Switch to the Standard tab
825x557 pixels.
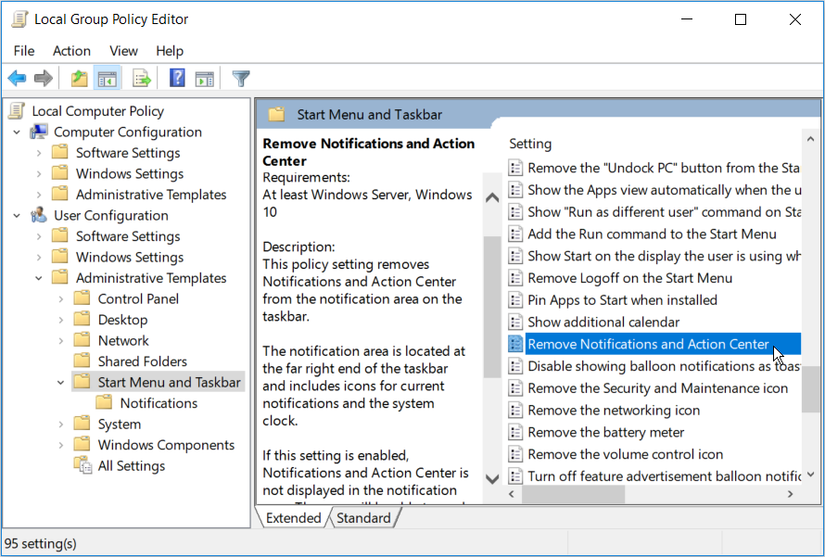tap(364, 518)
